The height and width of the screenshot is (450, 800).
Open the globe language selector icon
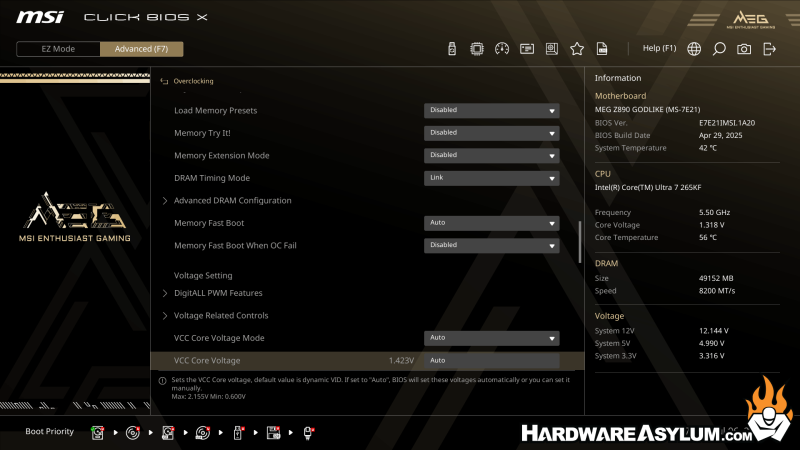tap(694, 49)
